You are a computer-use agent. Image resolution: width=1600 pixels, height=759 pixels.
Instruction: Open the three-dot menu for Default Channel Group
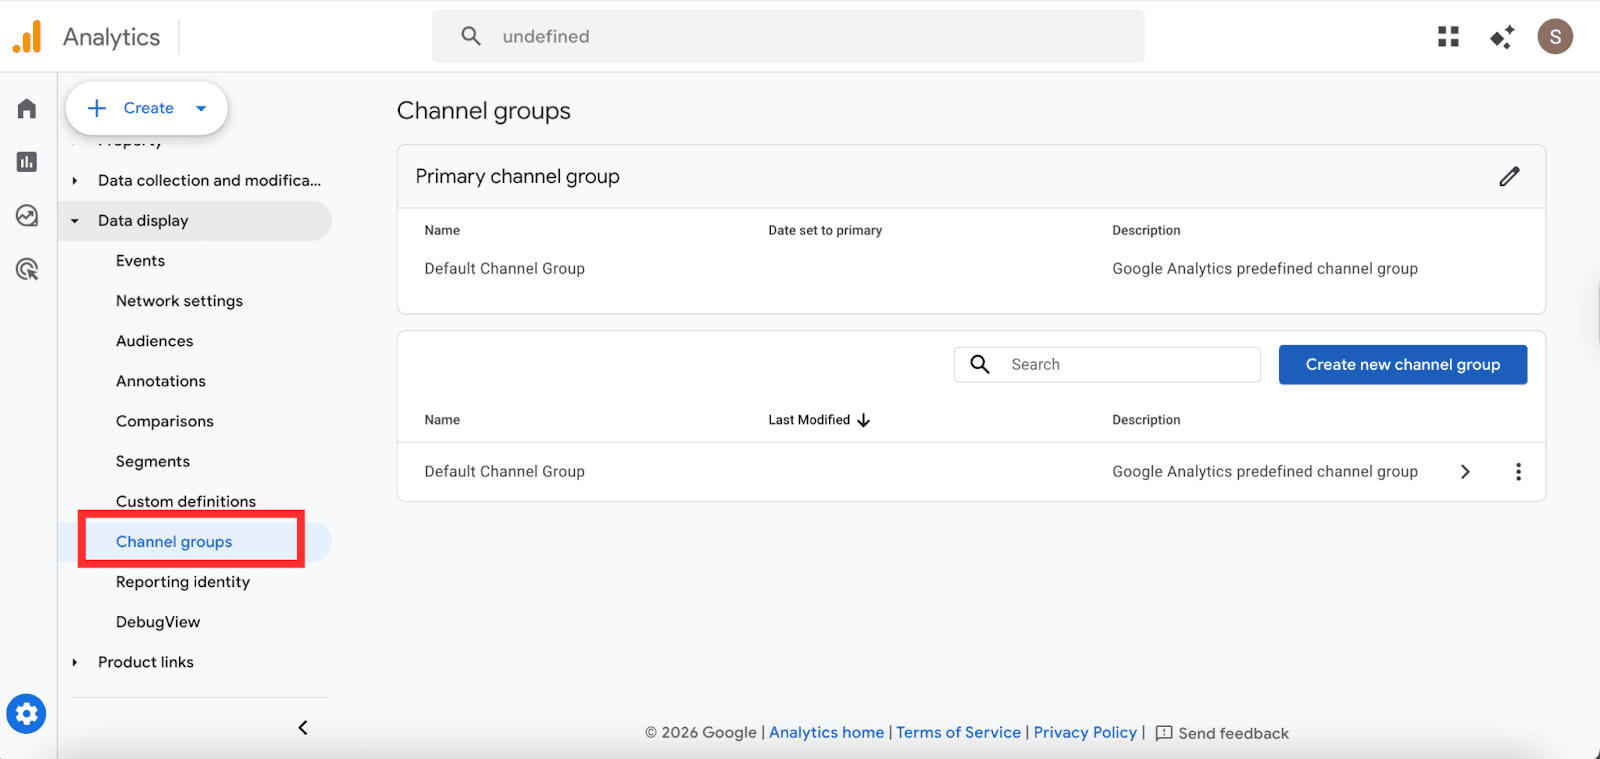[x=1518, y=472]
